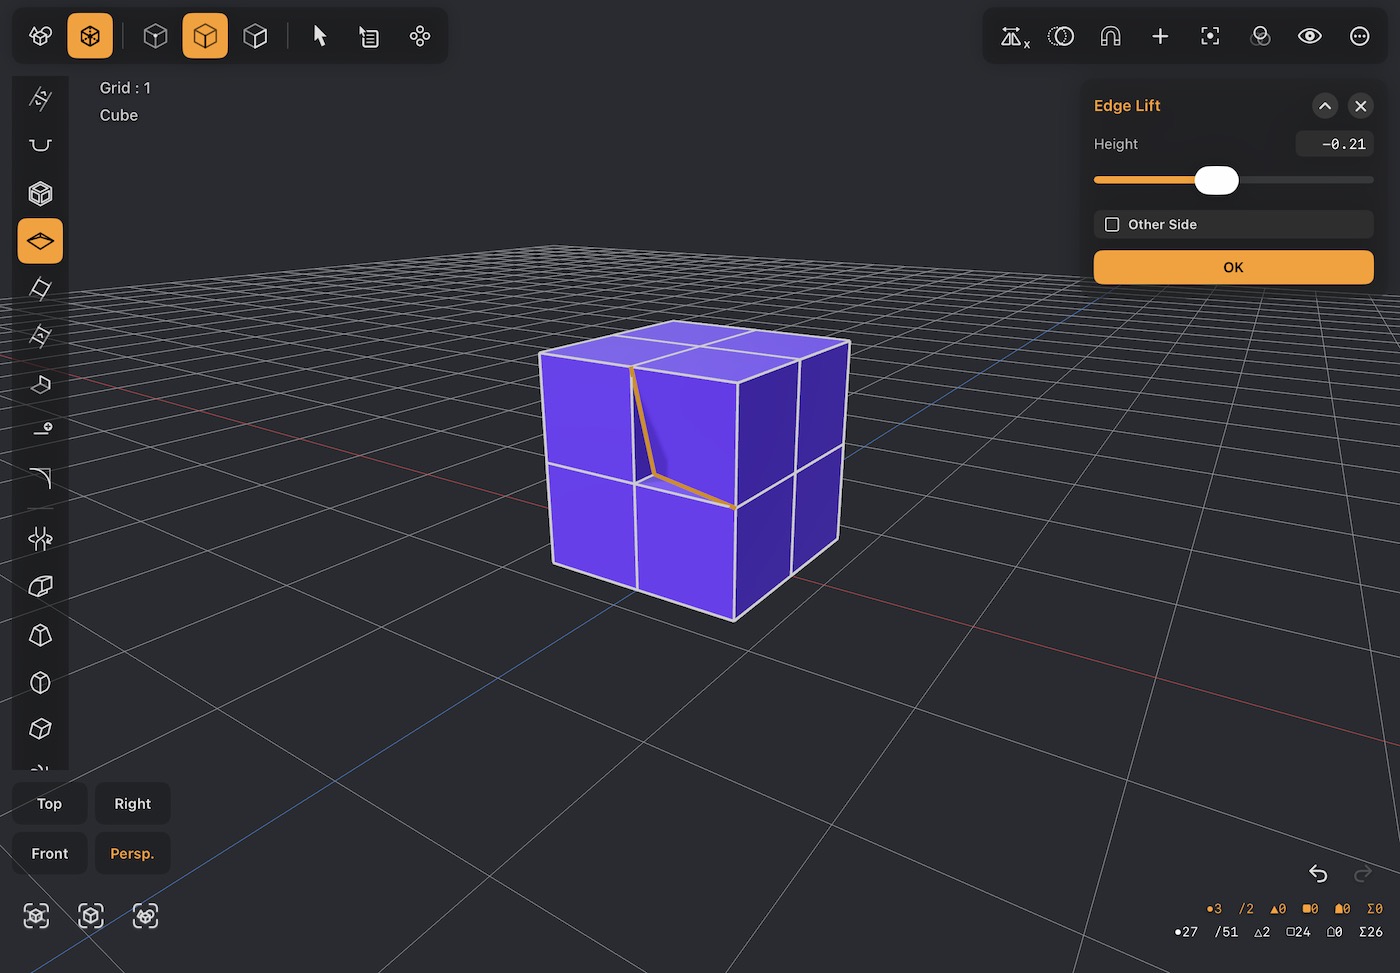1400x973 pixels.
Task: Switch to Persp. view
Action: point(132,854)
